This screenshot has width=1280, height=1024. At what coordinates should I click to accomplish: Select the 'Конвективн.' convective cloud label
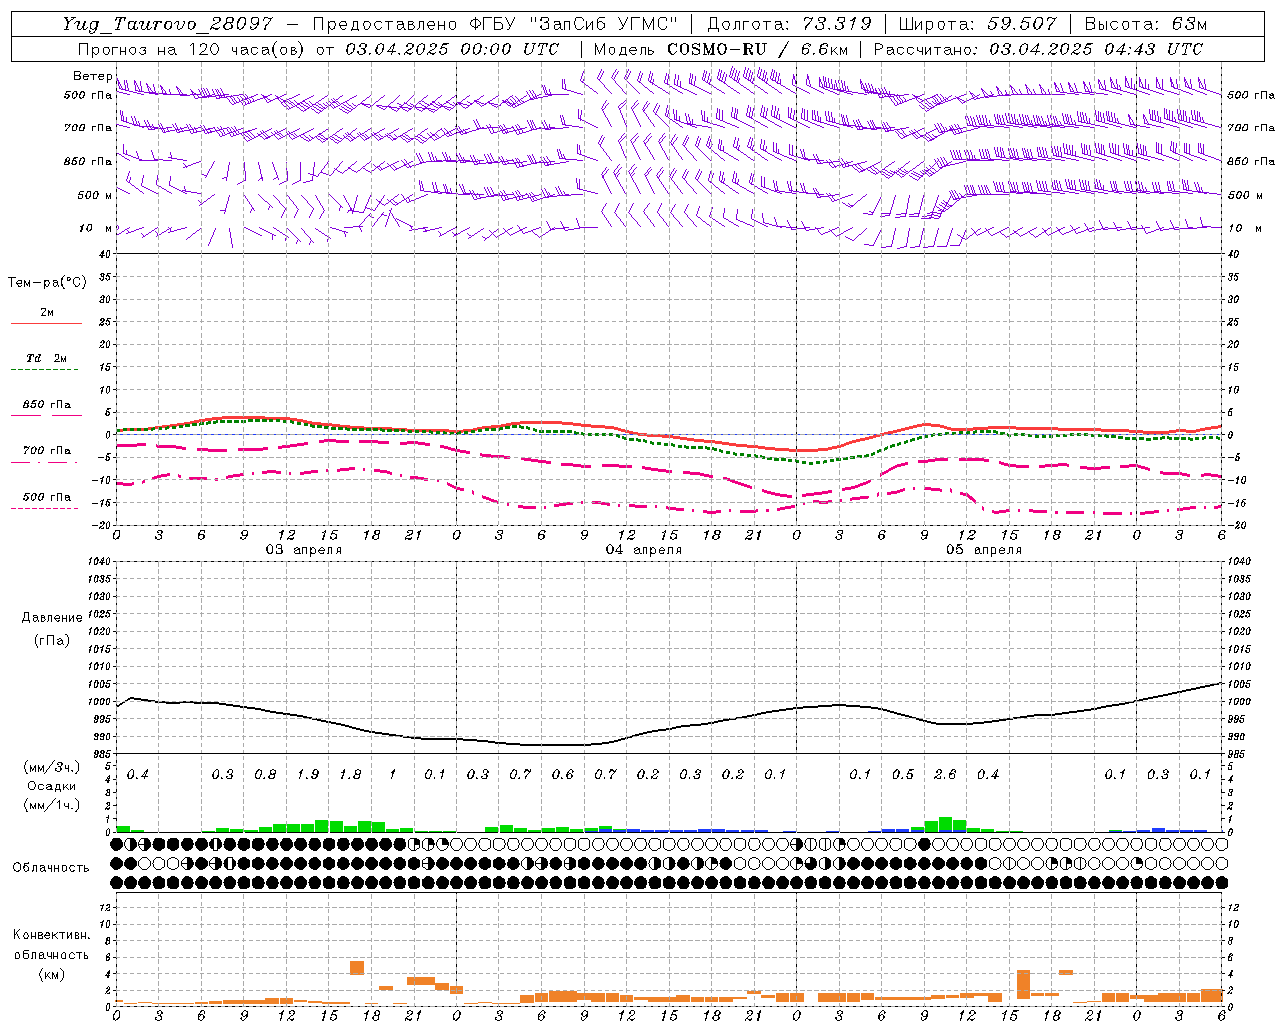51,935
